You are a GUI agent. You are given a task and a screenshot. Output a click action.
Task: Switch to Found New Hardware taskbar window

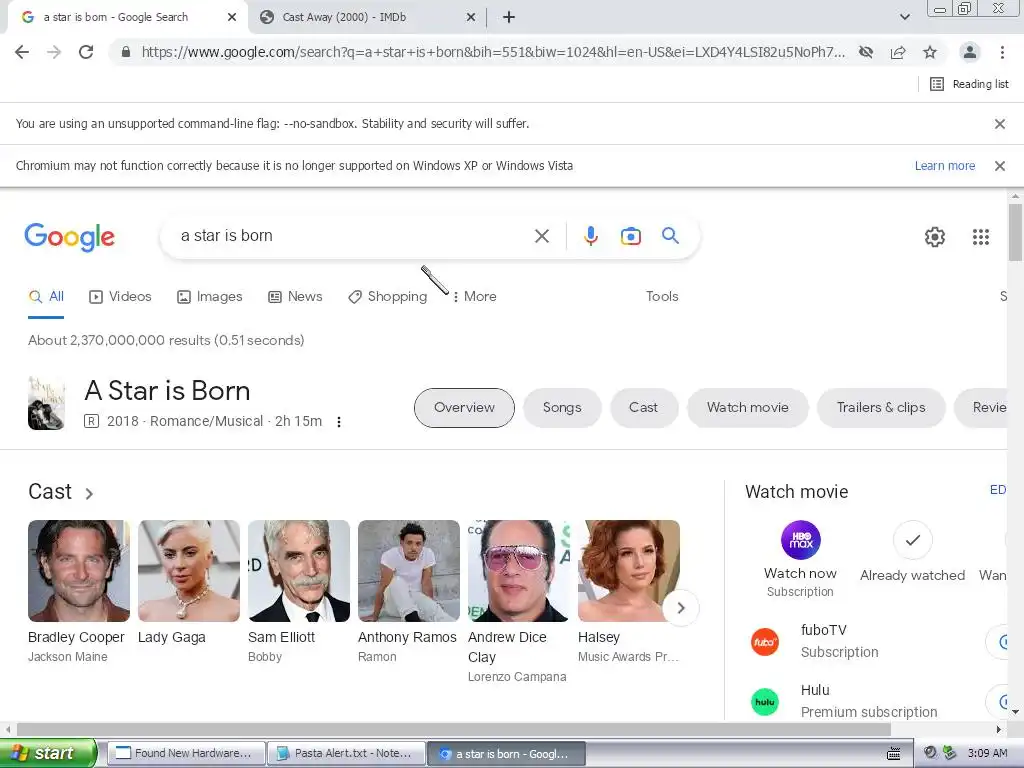[185, 753]
